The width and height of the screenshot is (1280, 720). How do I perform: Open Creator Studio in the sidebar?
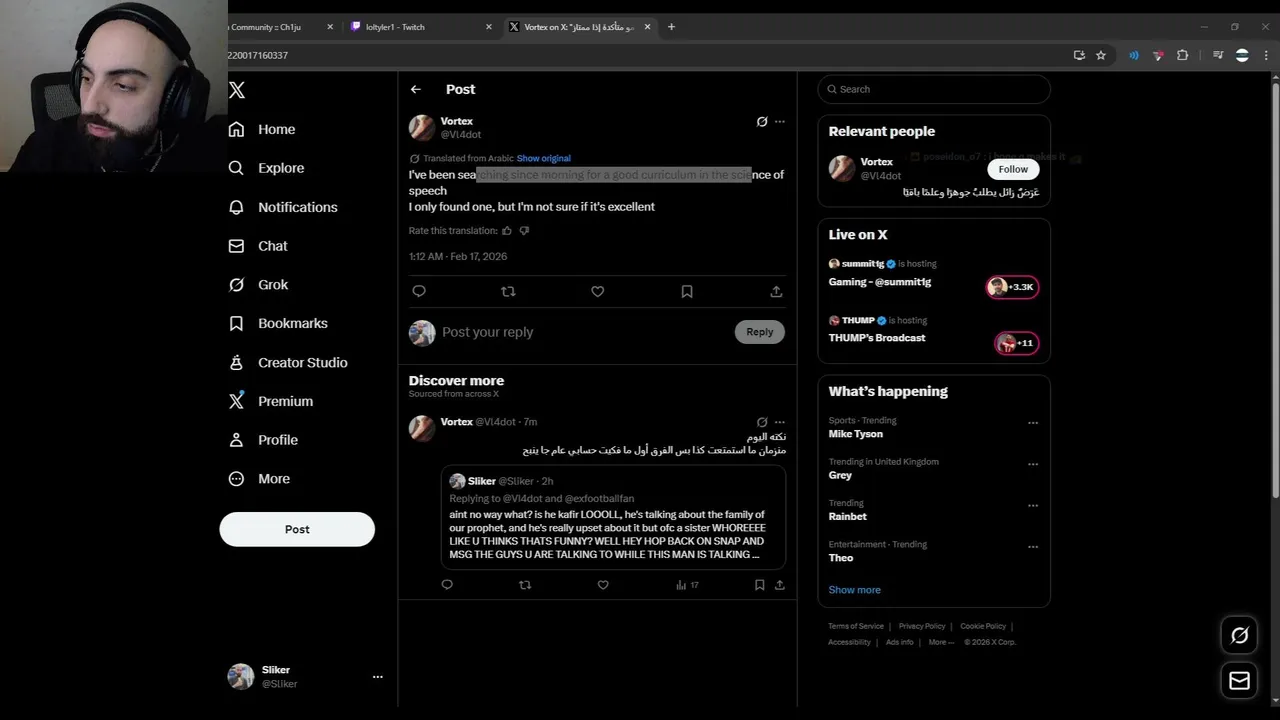[288, 362]
